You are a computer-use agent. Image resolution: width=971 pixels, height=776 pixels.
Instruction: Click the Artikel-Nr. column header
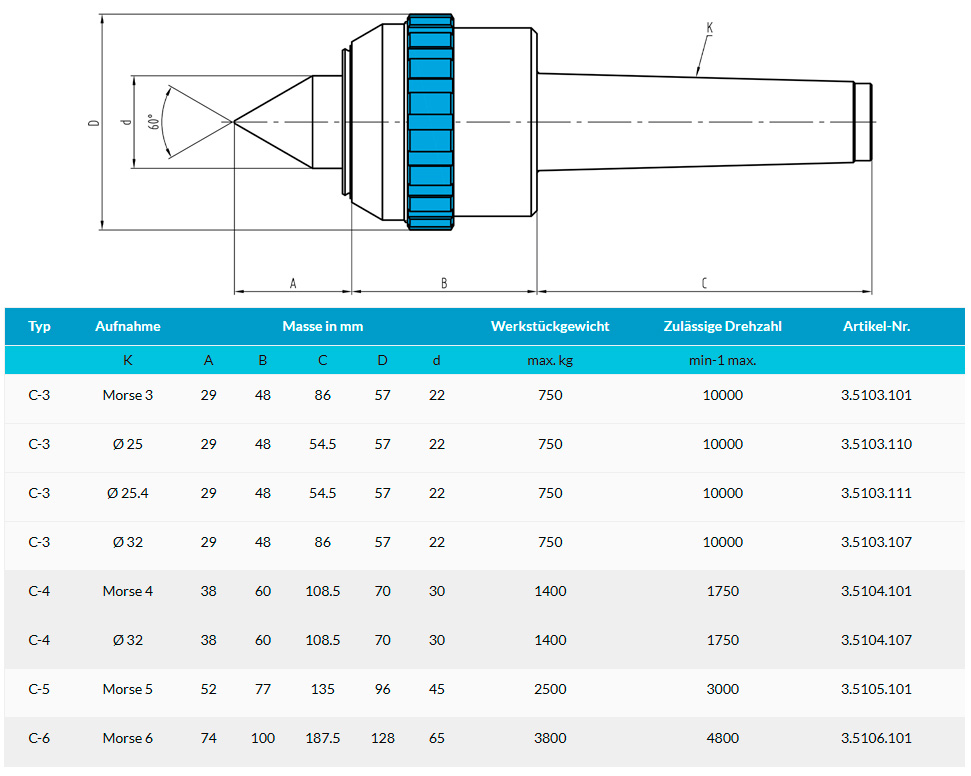click(877, 326)
